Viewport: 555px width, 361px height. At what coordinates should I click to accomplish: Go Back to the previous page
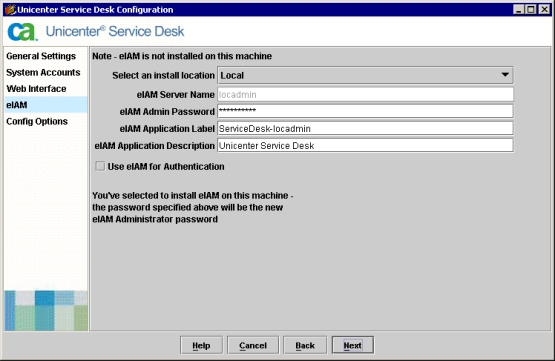(305, 345)
